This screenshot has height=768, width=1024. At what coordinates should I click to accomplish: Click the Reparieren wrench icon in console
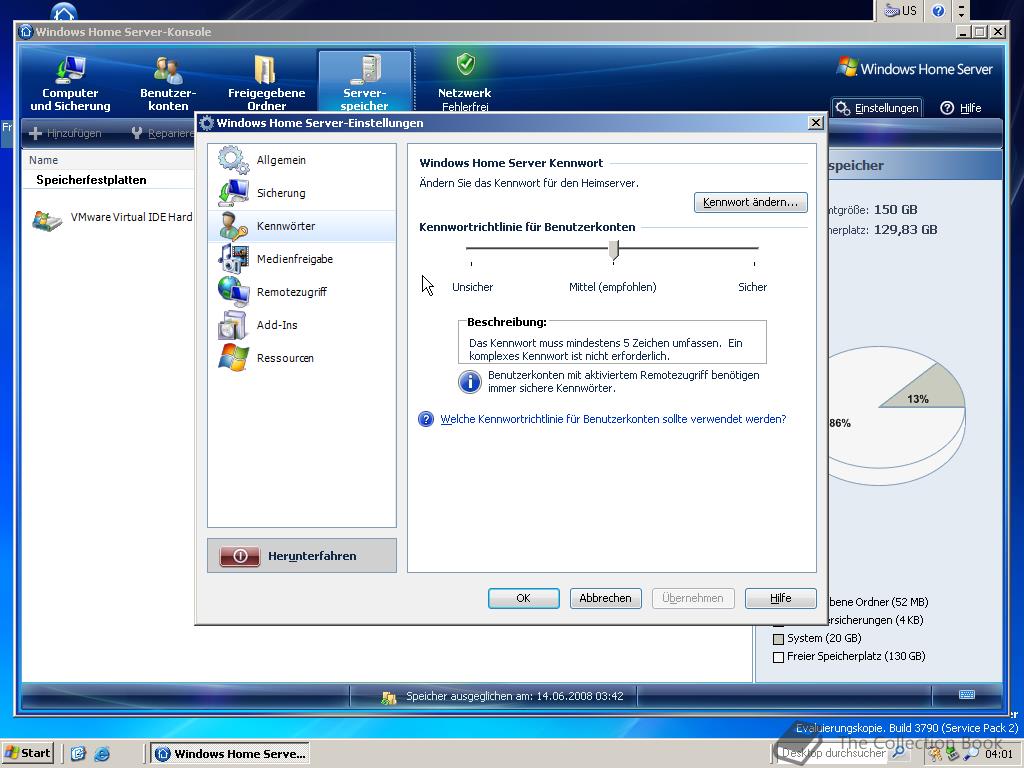coord(136,133)
